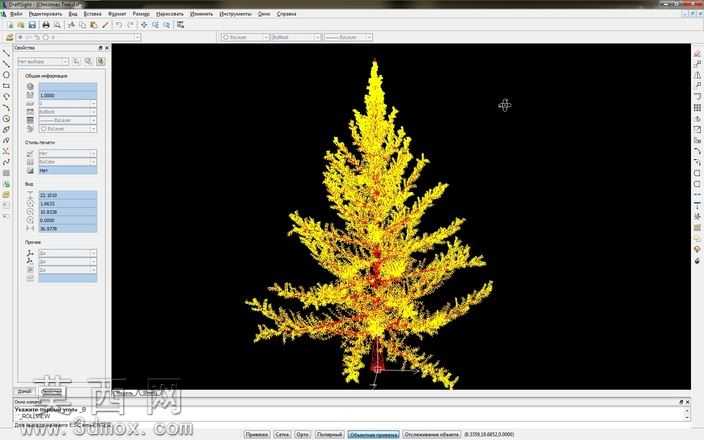704x440 pixels.
Task: Toggle Полярный tracking in status bar
Action: [x=329, y=435]
